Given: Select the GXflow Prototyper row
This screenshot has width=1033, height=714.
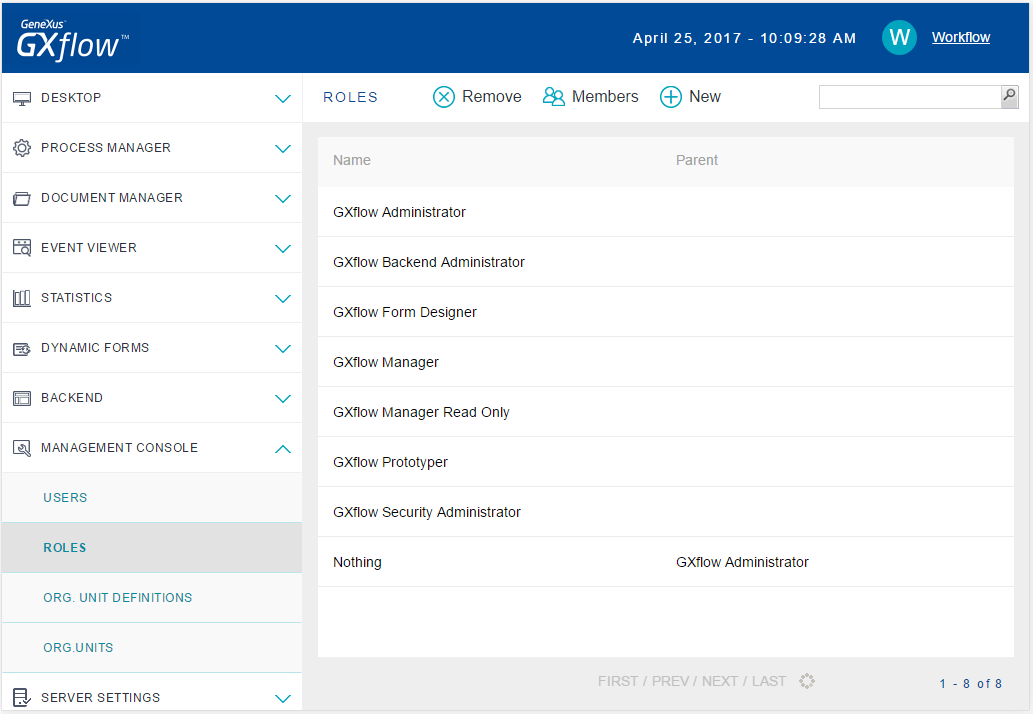Looking at the screenshot, I should (x=665, y=462).
